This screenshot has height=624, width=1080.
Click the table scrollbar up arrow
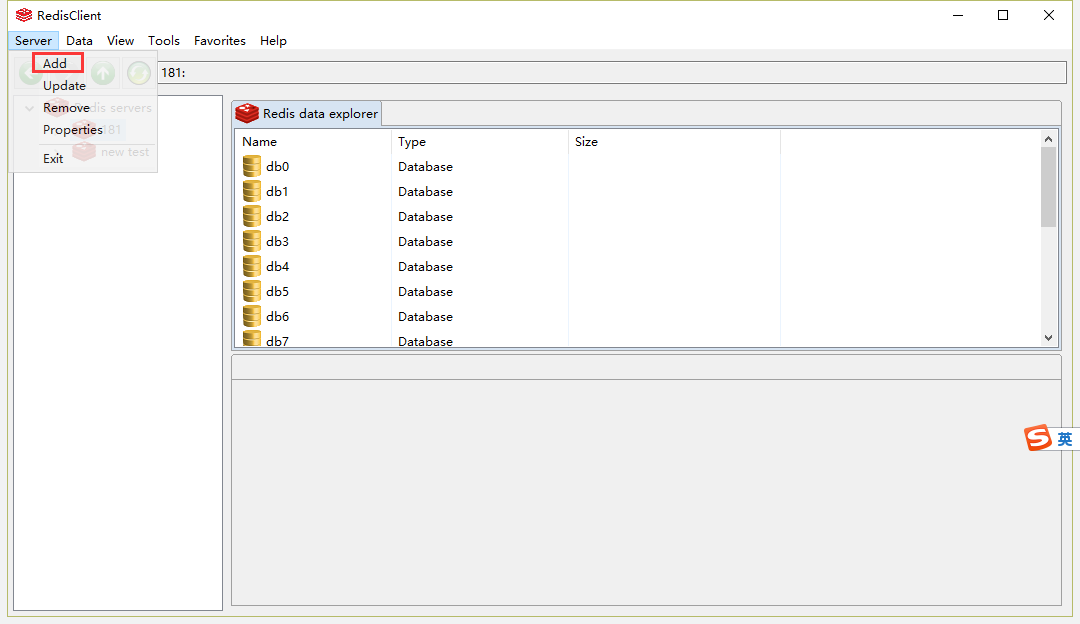click(1048, 139)
